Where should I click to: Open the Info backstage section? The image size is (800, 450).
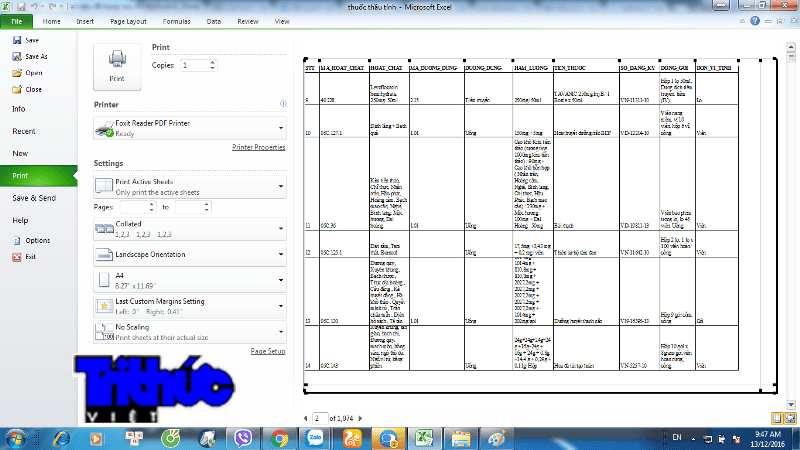(19, 109)
